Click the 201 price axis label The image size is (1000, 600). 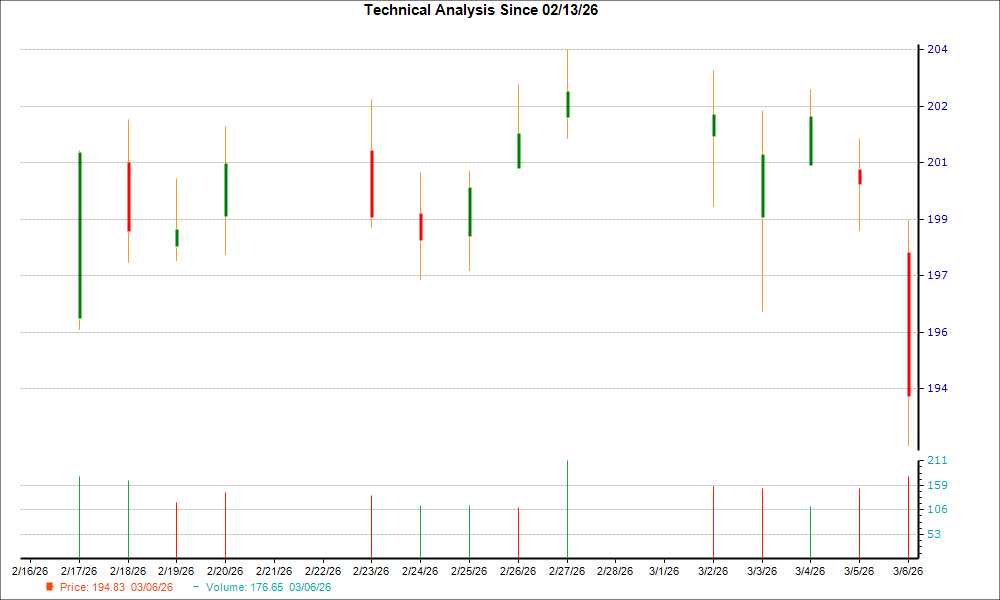(937, 163)
